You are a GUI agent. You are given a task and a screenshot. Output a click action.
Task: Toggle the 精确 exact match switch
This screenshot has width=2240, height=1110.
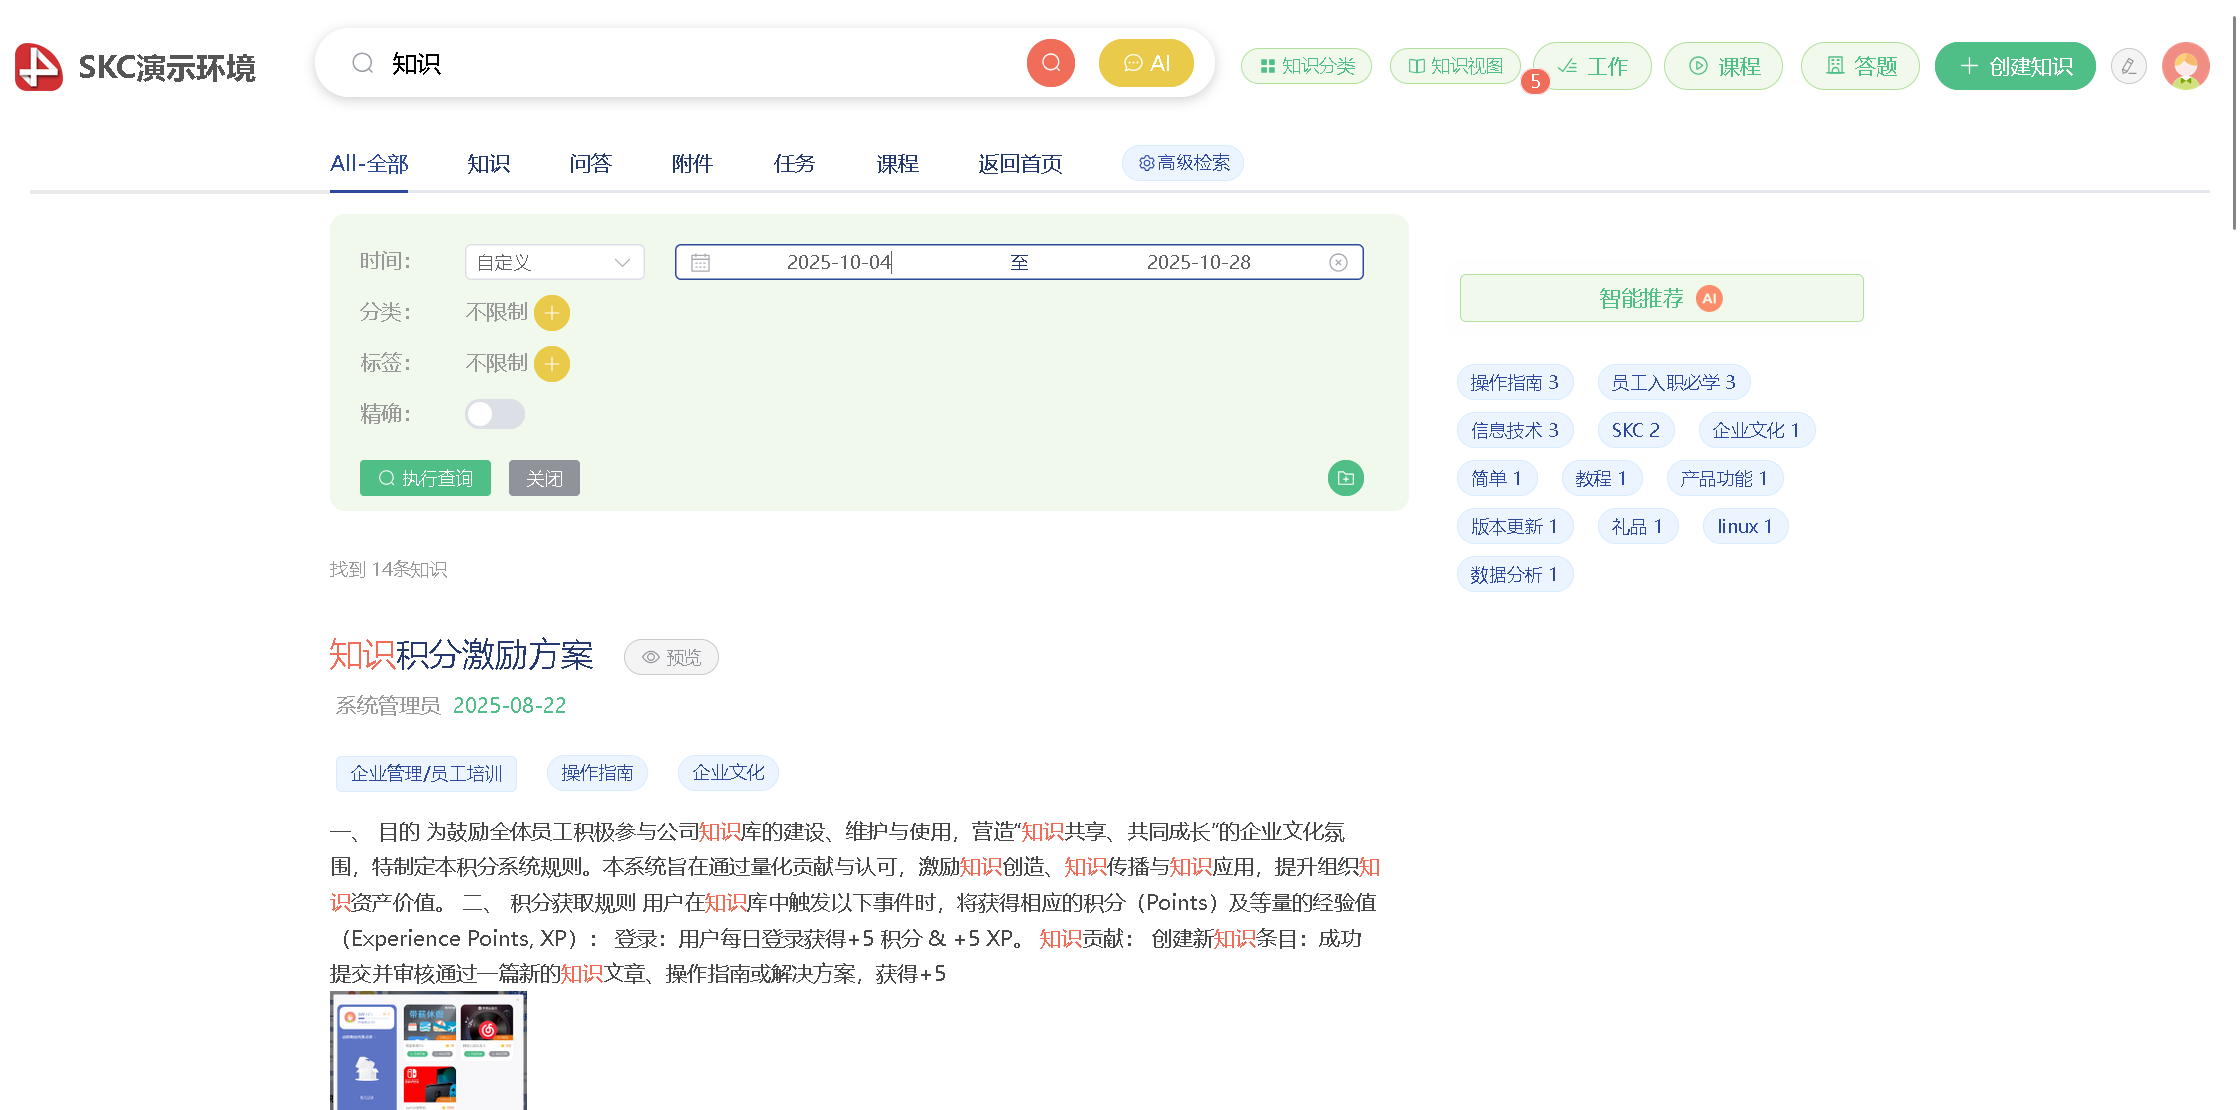click(x=494, y=414)
